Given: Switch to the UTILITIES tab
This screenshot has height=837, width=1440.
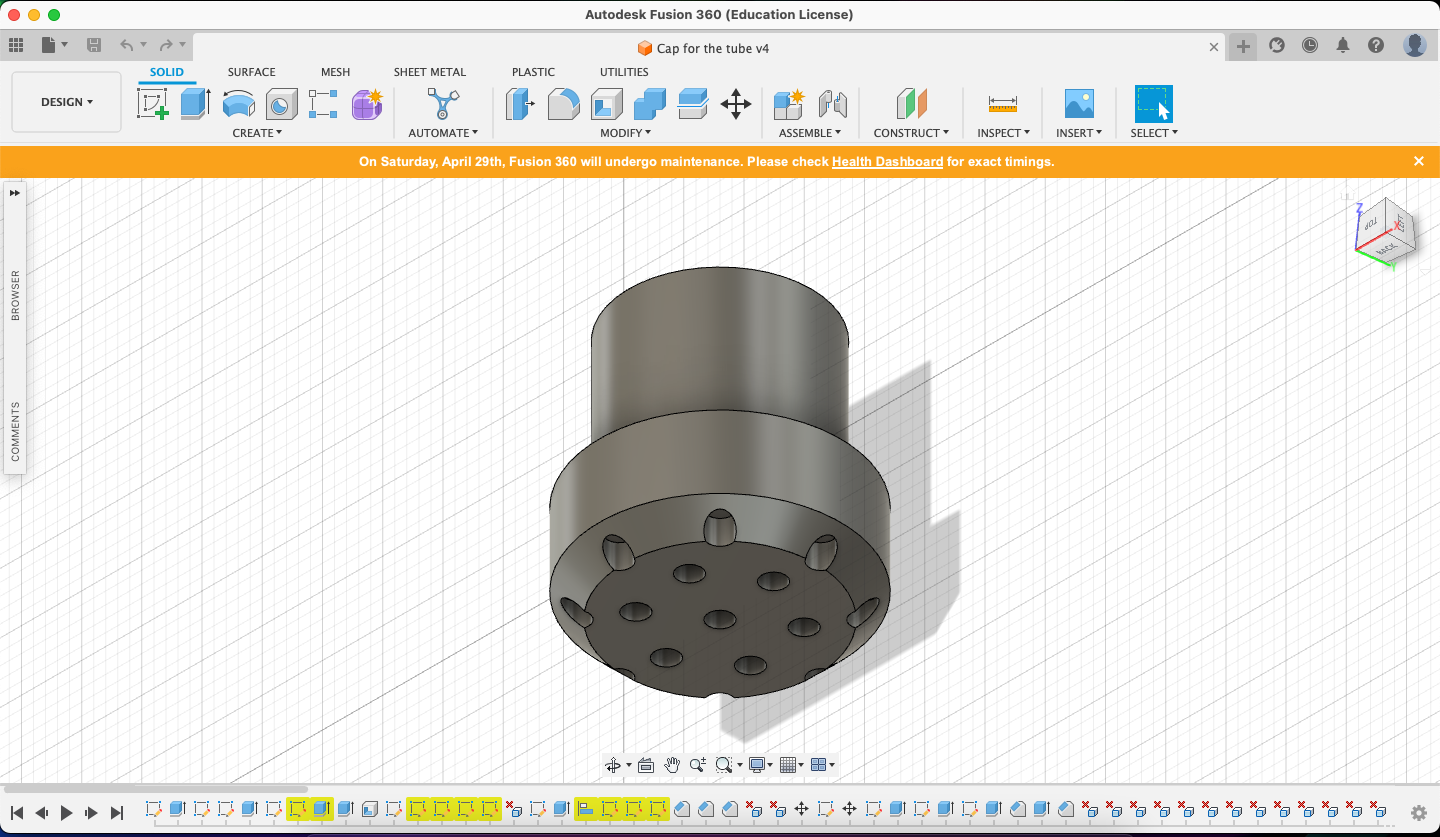Looking at the screenshot, I should [x=624, y=72].
